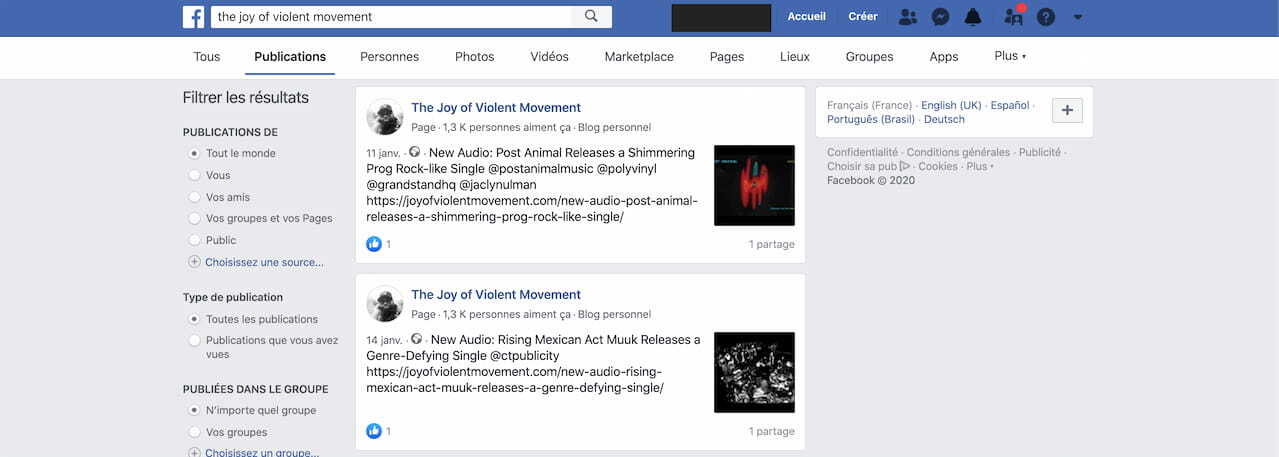Open the account dropdown arrow
This screenshot has height=457, width=1279.
click(x=1077, y=17)
